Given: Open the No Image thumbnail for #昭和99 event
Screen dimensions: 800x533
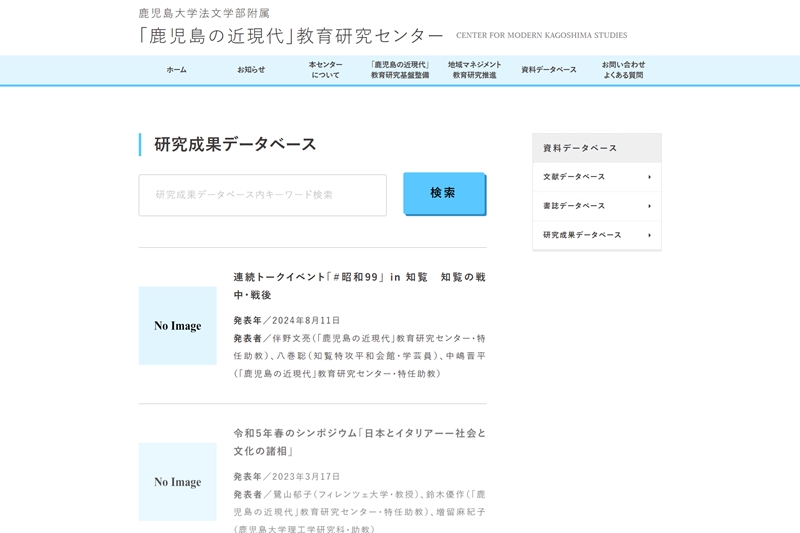Looking at the screenshot, I should pos(177,326).
